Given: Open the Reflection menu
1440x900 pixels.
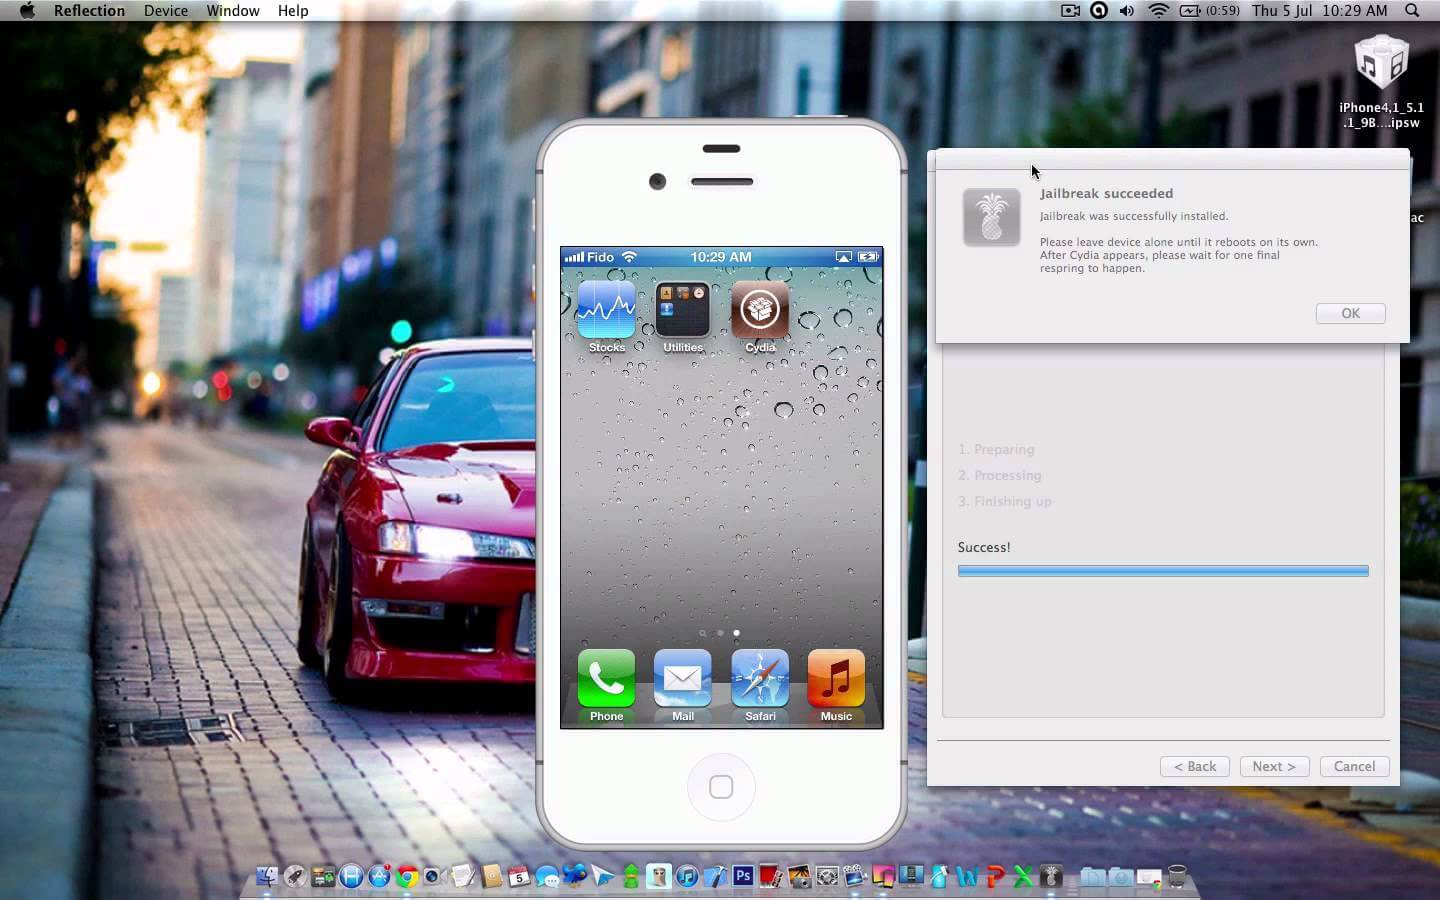Looking at the screenshot, I should point(89,10).
